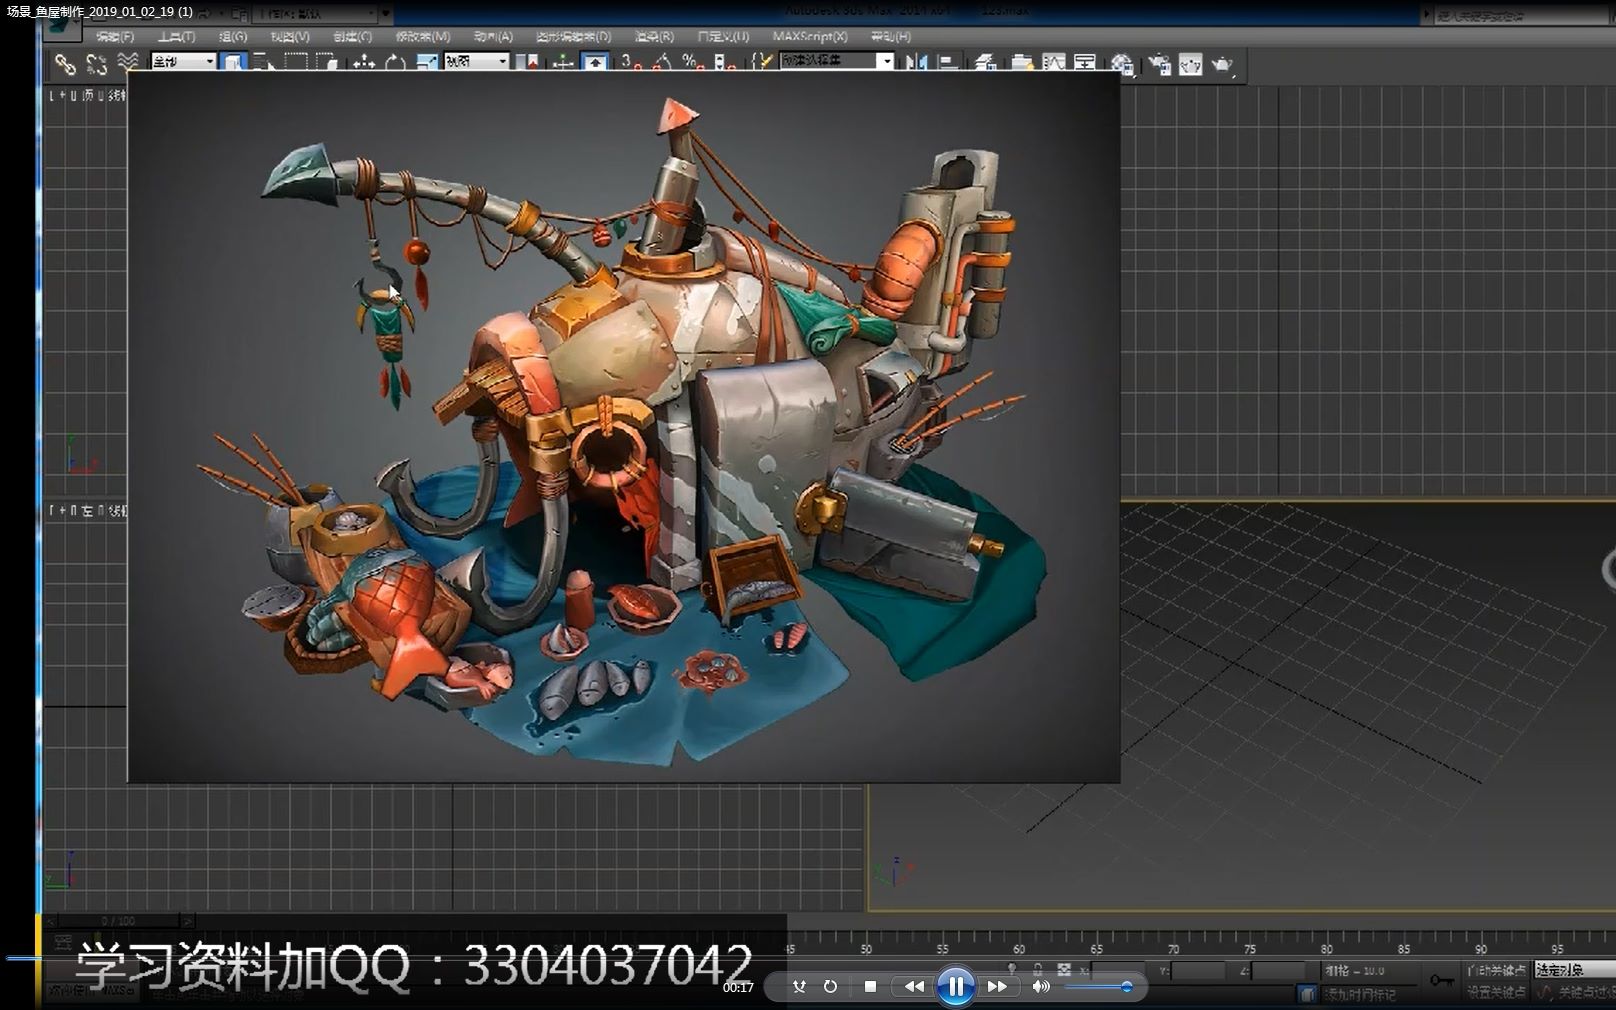Click the fish house reference image
Screen dimensions: 1616x1010
tap(624, 426)
